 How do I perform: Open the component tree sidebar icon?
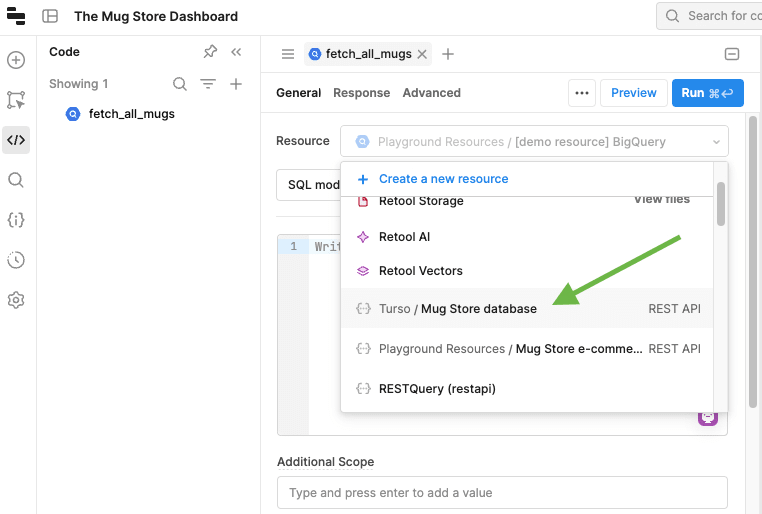(x=16, y=100)
